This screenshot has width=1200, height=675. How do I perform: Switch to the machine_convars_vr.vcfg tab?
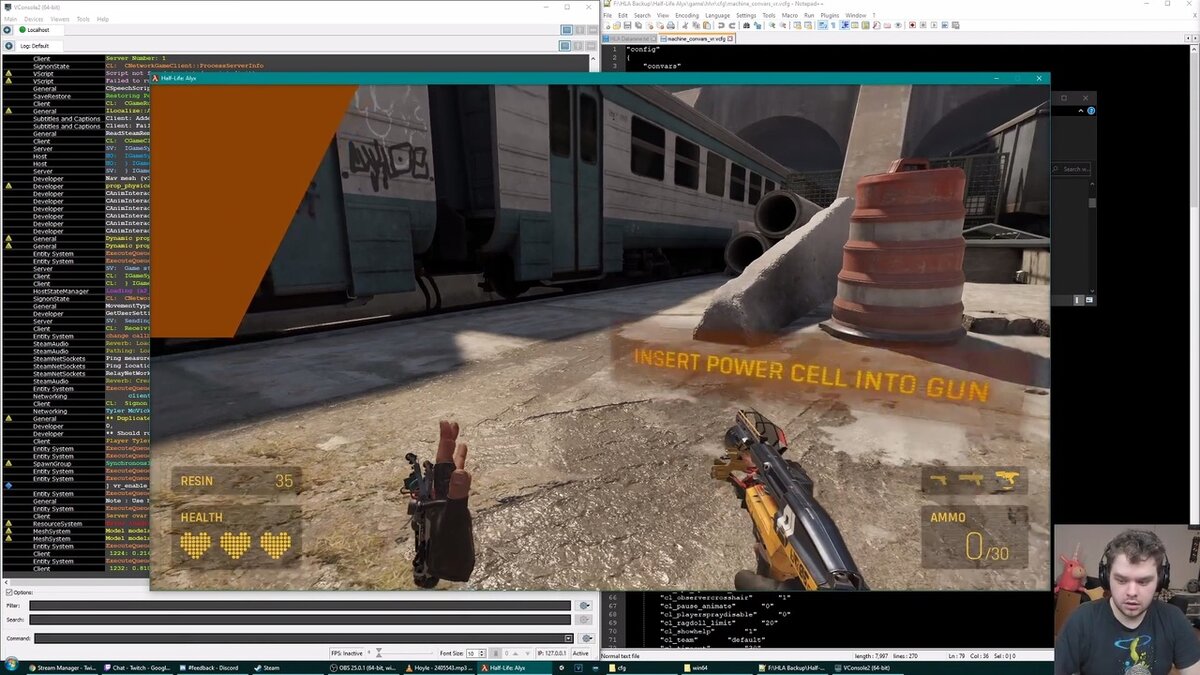pos(699,38)
